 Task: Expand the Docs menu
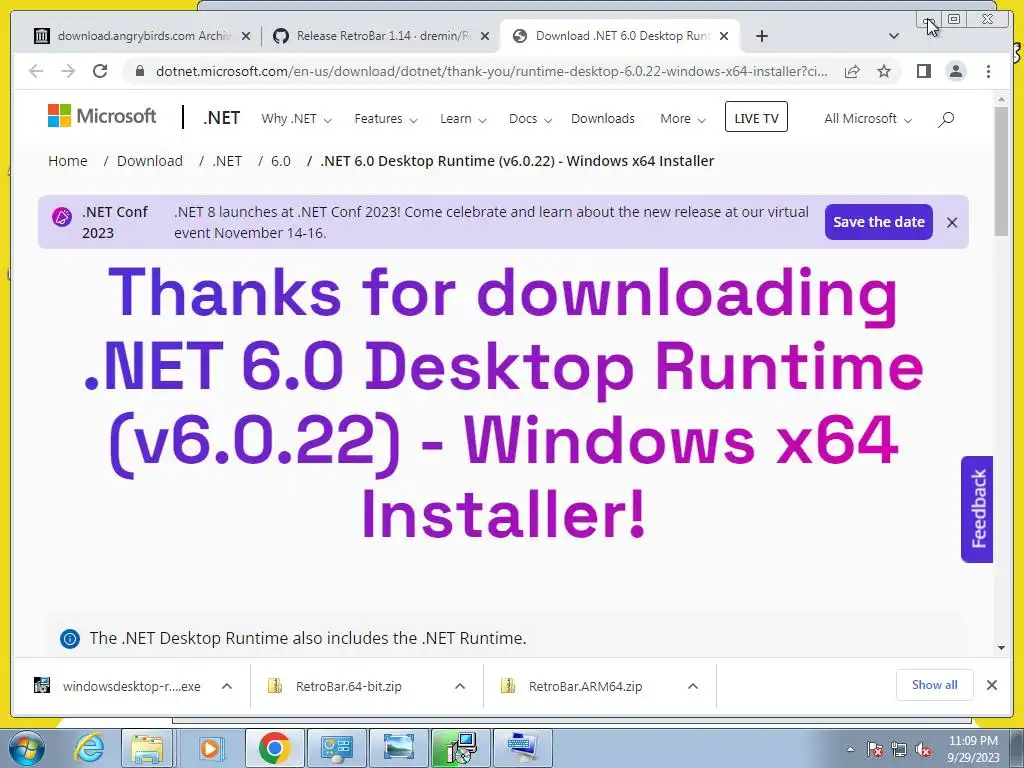(x=530, y=119)
